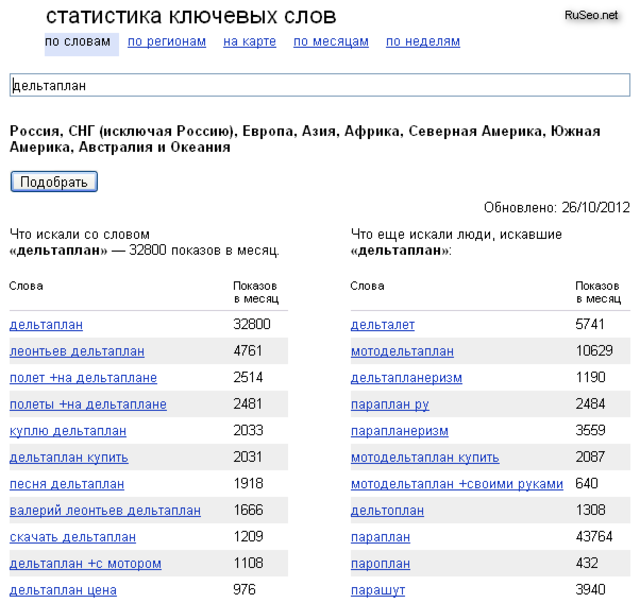Image resolution: width=640 pixels, height=603 pixels.
Task: Open the 'куплю дельтаплан' link
Action: pos(68,431)
